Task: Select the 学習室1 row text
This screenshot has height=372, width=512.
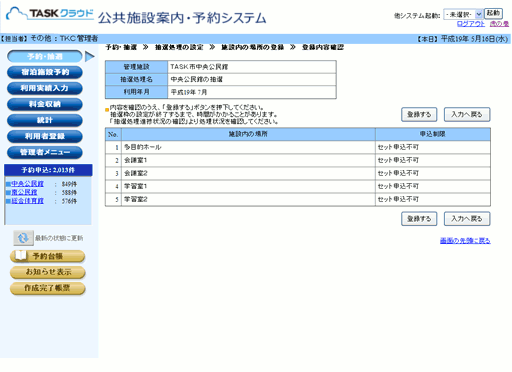Action: tap(135, 186)
